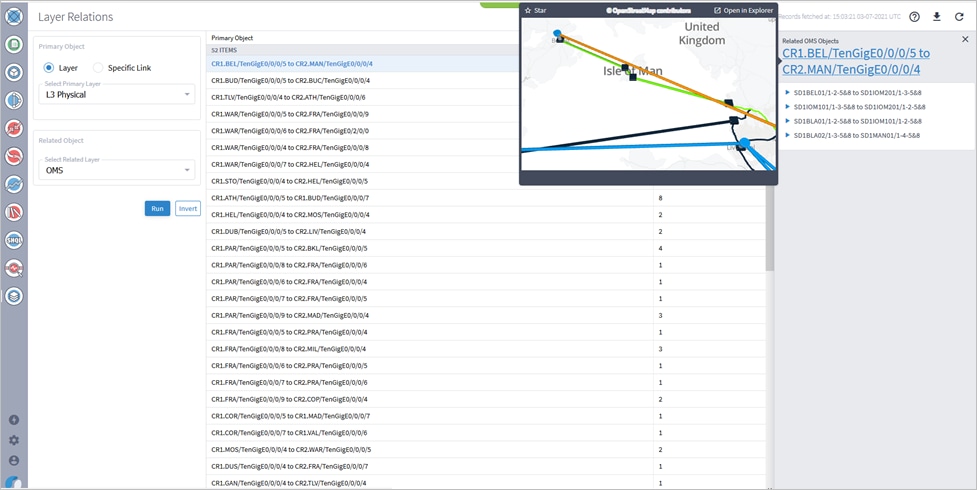This screenshot has height=490, width=977.
Task: Open the top network logo icon in sidebar
Action: pyautogui.click(x=14, y=16)
